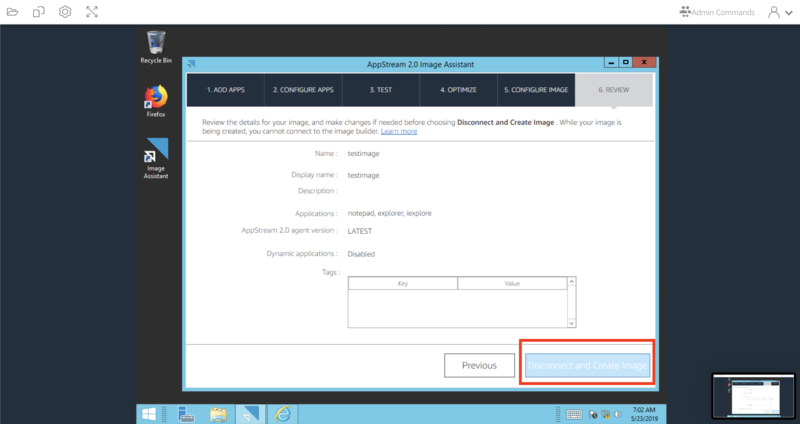Image resolution: width=800 pixels, height=424 pixels.
Task: Click the Tags table scroll up arrow
Action: pyautogui.click(x=571, y=281)
